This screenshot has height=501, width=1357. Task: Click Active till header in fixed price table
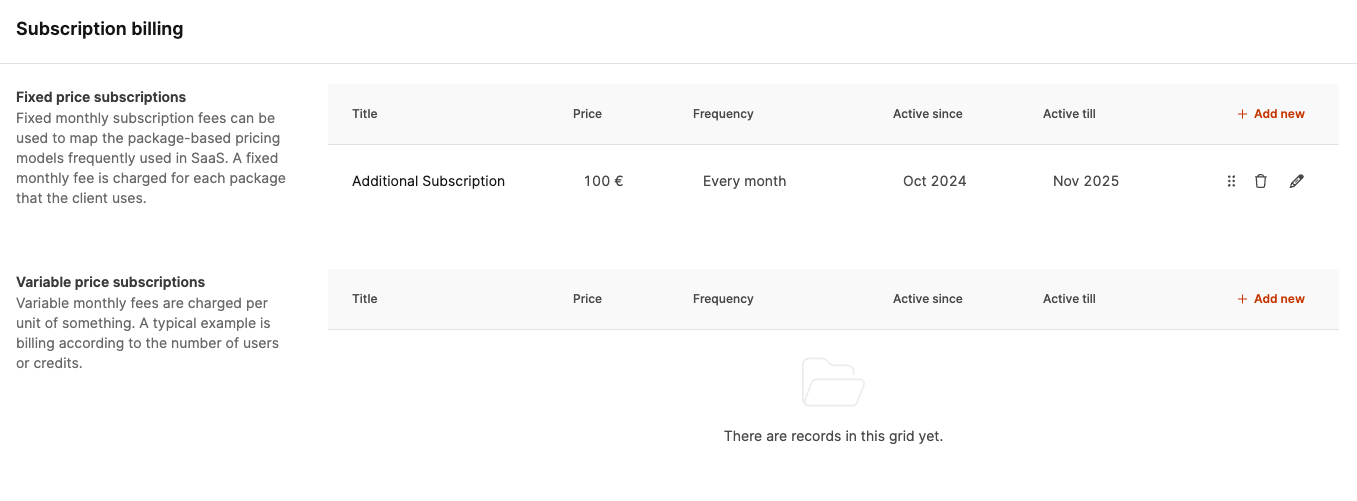point(1069,114)
